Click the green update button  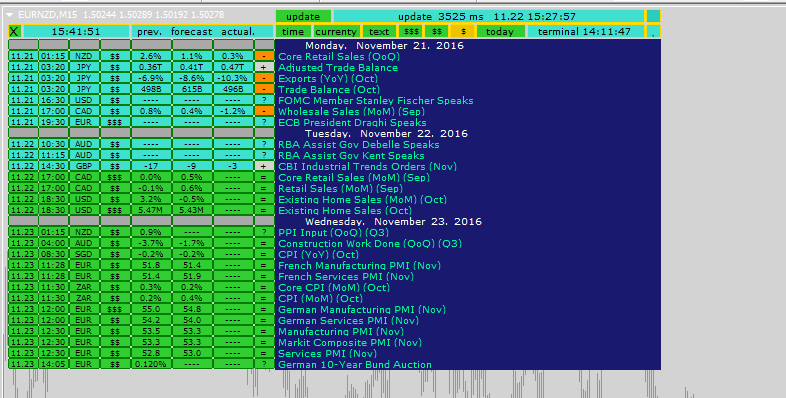click(303, 17)
